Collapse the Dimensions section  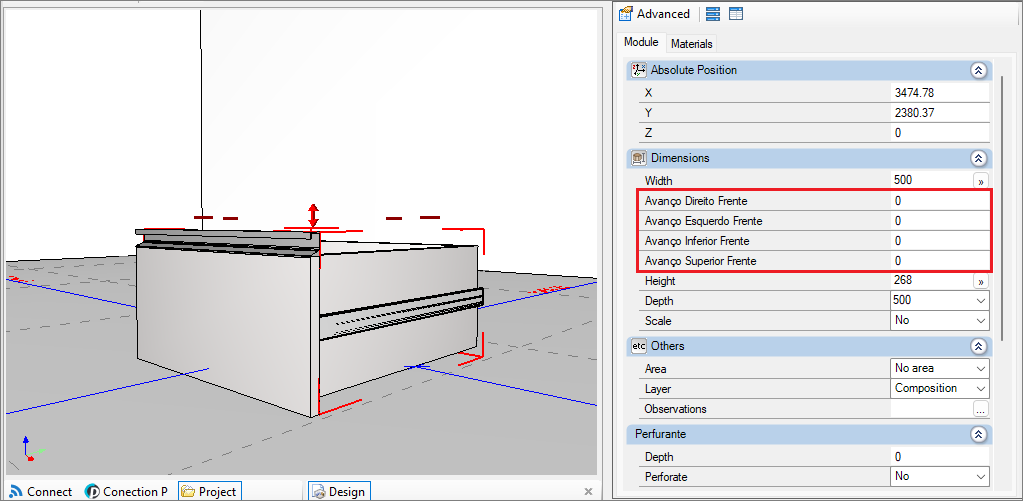[x=978, y=158]
